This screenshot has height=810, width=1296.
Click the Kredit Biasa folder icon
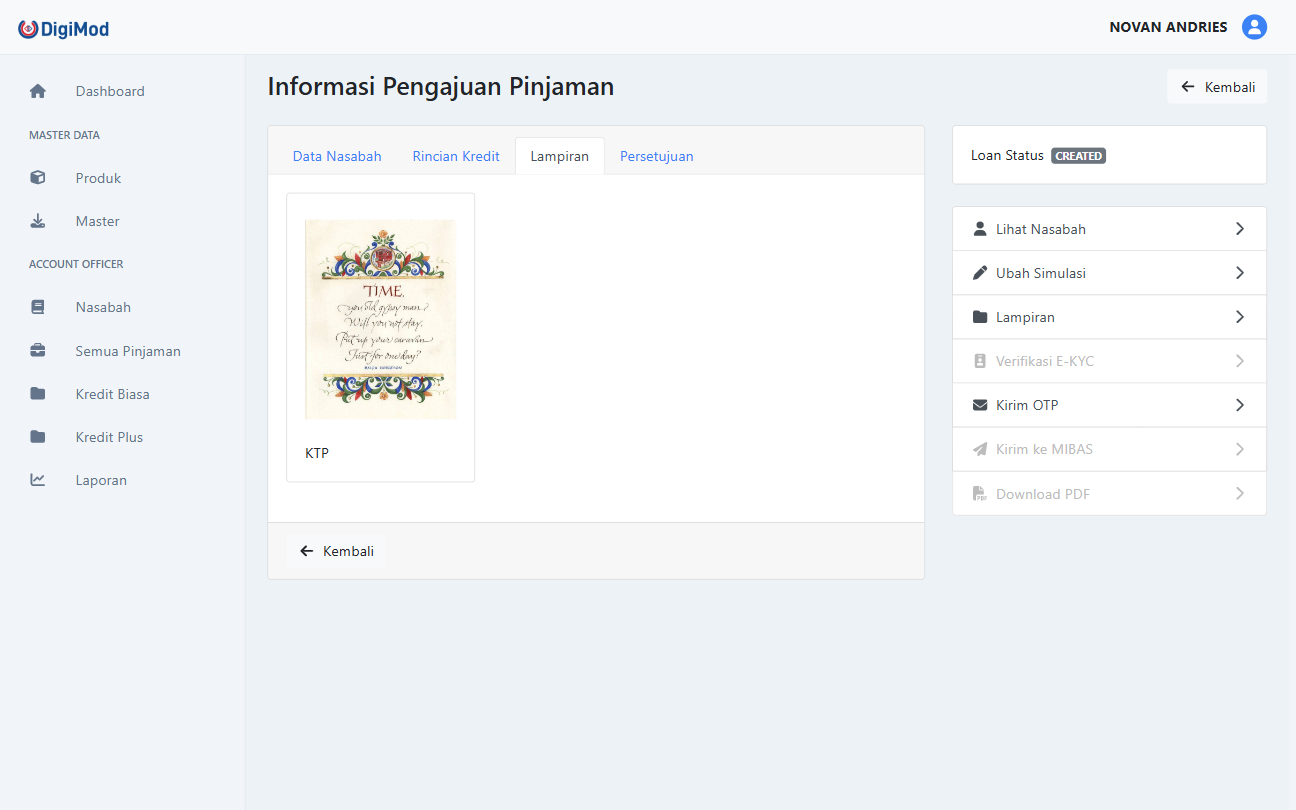point(38,394)
